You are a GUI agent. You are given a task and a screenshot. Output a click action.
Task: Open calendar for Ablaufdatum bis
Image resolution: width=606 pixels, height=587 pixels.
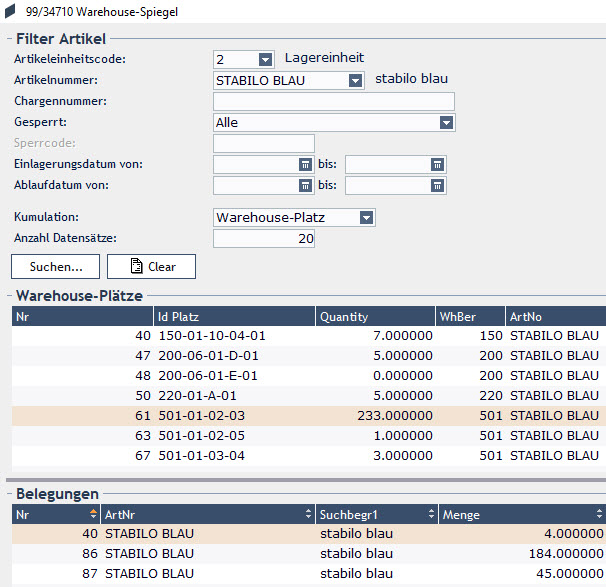click(x=437, y=185)
